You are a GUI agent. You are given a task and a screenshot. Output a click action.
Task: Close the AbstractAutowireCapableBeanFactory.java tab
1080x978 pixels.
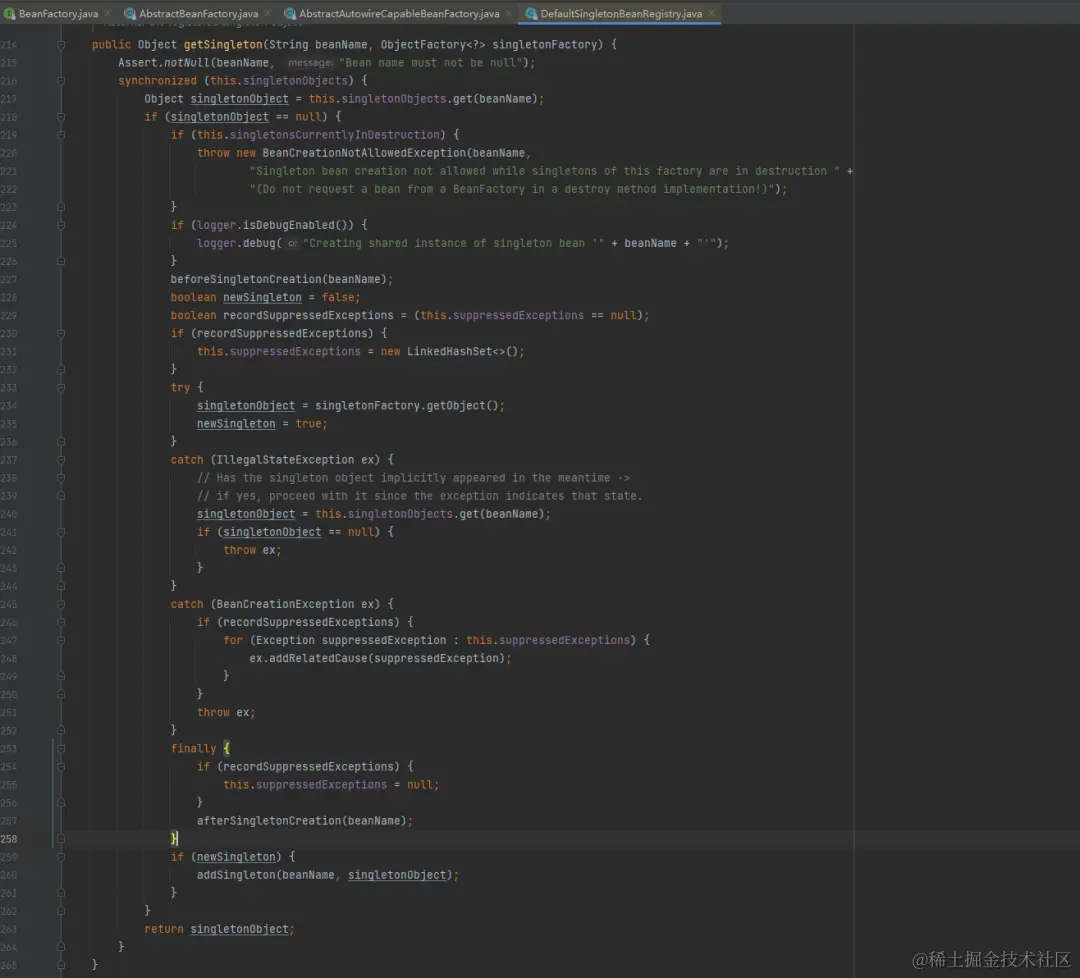tap(510, 13)
